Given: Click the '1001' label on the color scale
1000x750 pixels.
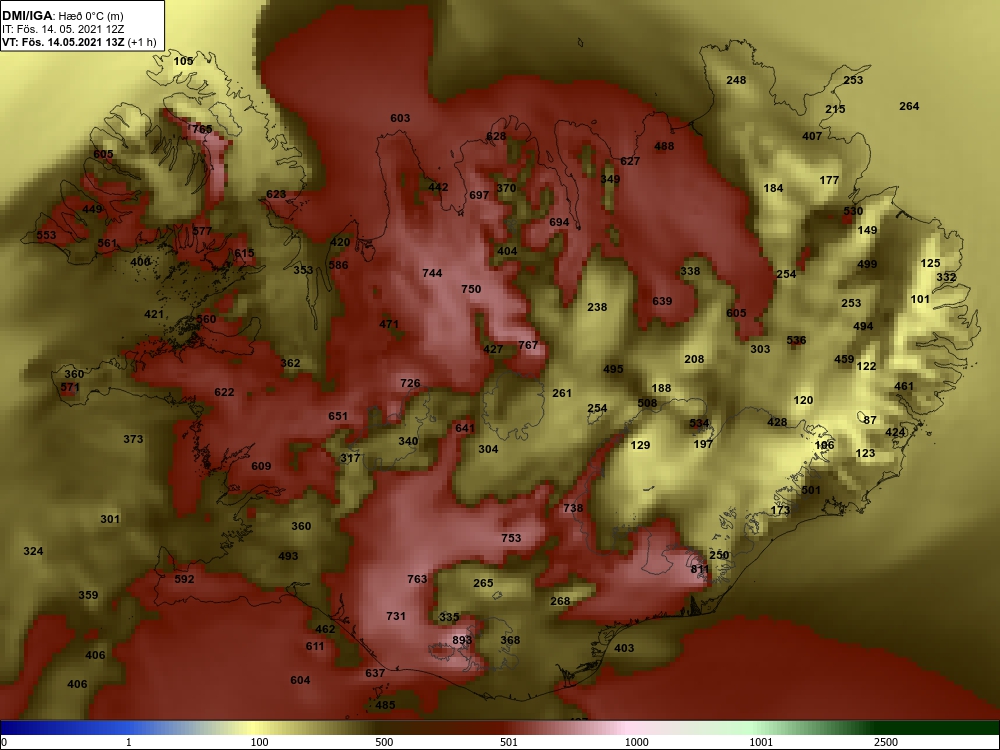Looking at the screenshot, I should pos(761,742).
